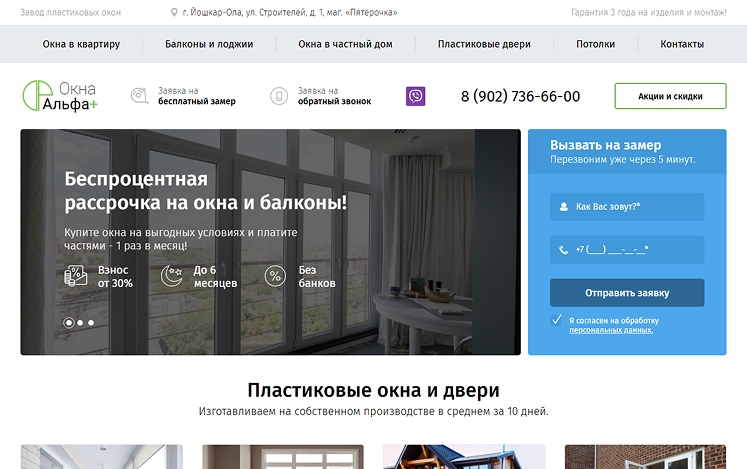This screenshot has height=469, width=747.
Task: Open first product card thumbnail, white window
Action: (x=101, y=457)
